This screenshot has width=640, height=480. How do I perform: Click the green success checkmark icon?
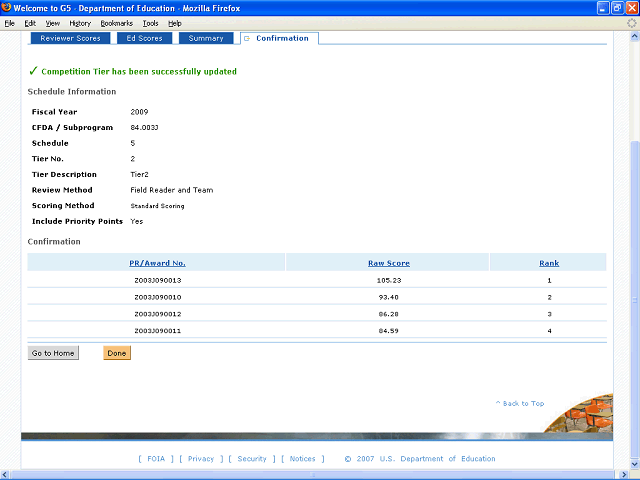click(x=33, y=71)
